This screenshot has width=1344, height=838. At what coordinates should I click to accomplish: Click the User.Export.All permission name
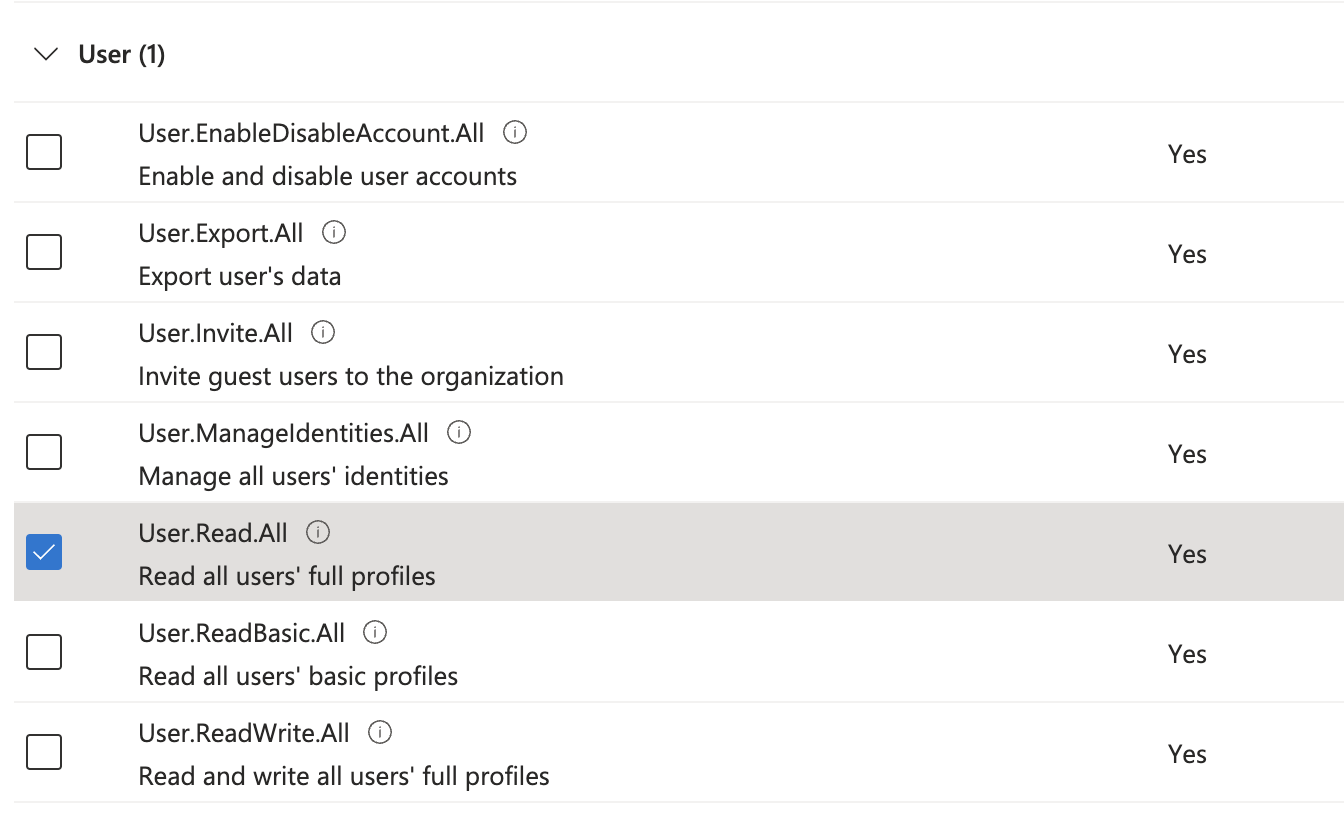(221, 233)
